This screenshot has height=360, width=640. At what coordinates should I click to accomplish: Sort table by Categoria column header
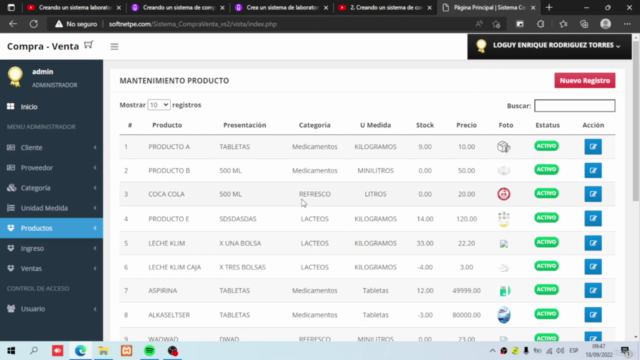tap(314, 125)
